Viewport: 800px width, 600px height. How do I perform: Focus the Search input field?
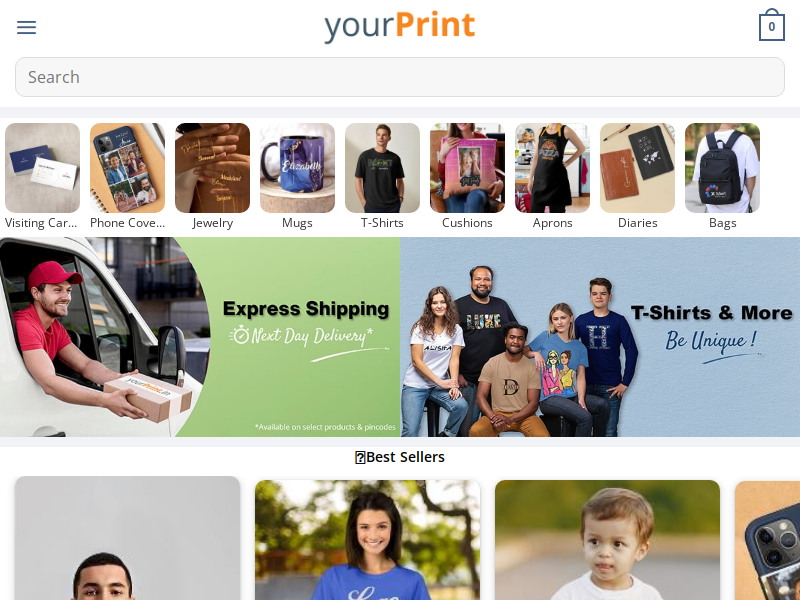(400, 77)
